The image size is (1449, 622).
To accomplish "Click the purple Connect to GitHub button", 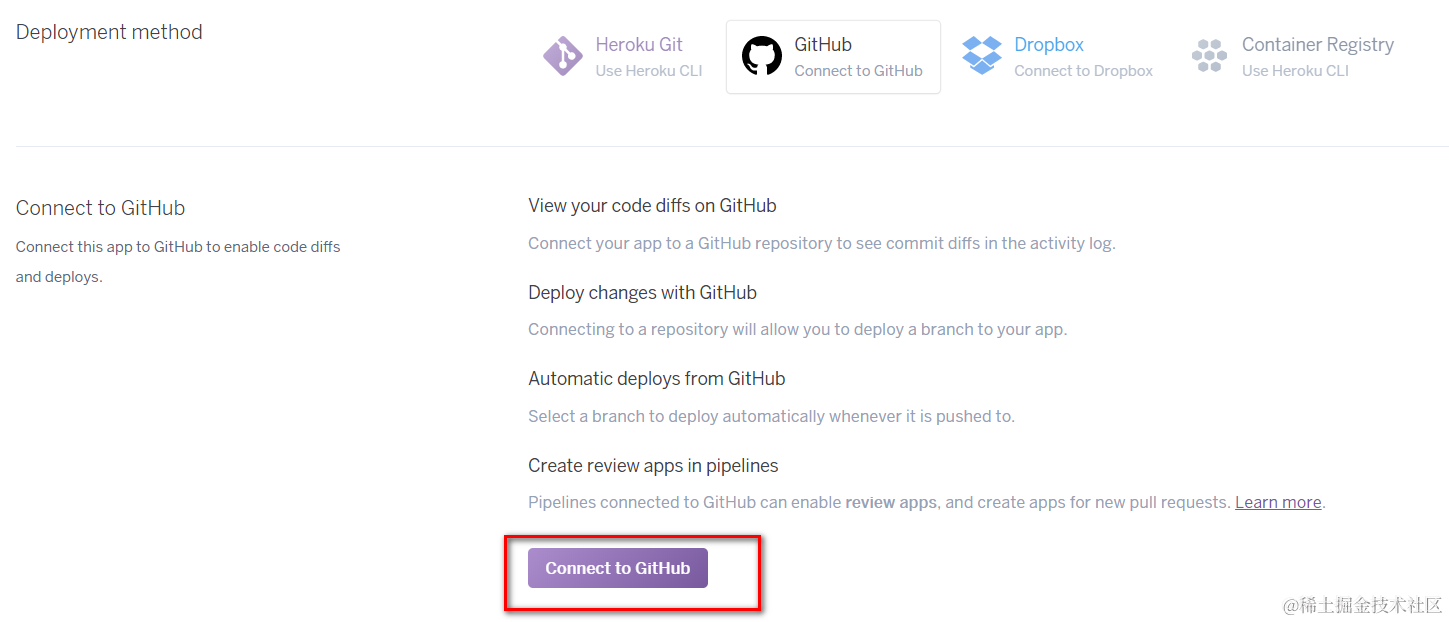I will (618, 568).
